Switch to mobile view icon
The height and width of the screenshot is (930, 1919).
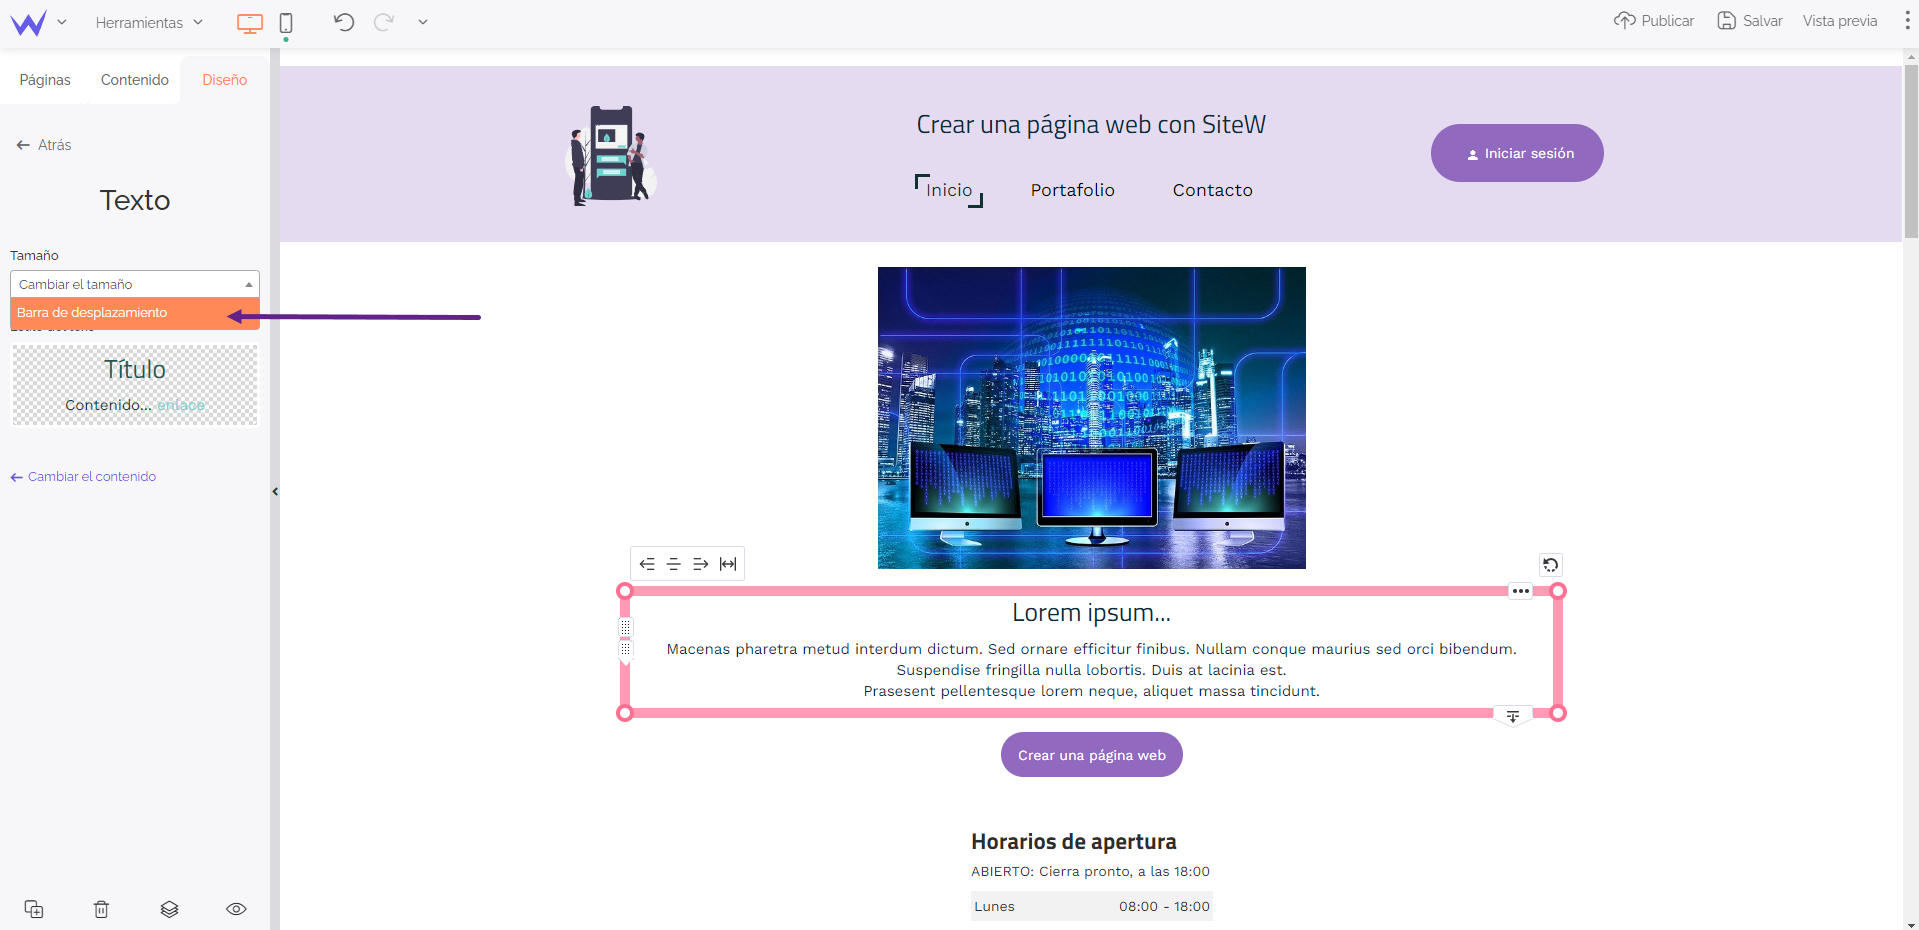[x=286, y=23]
